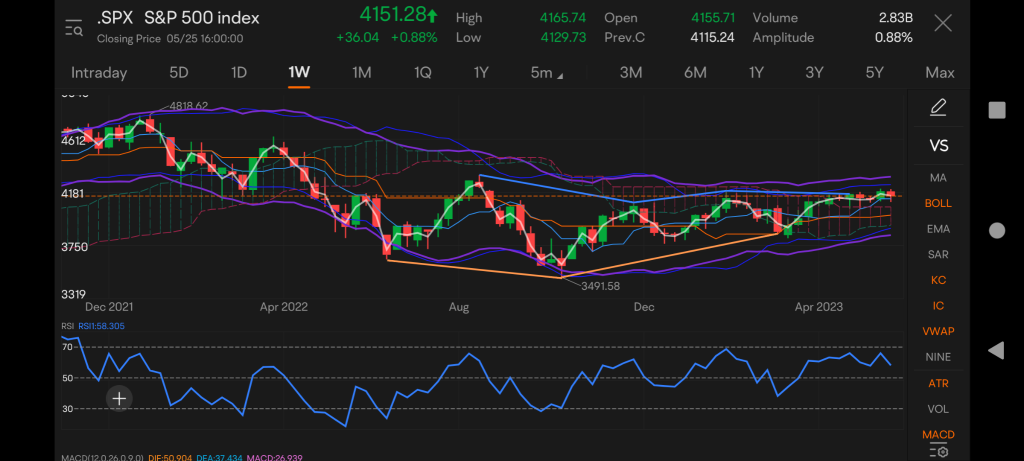Image resolution: width=1024 pixels, height=461 pixels.
Task: Tap the RSI1:58.305 indicator label
Action: pos(101,326)
